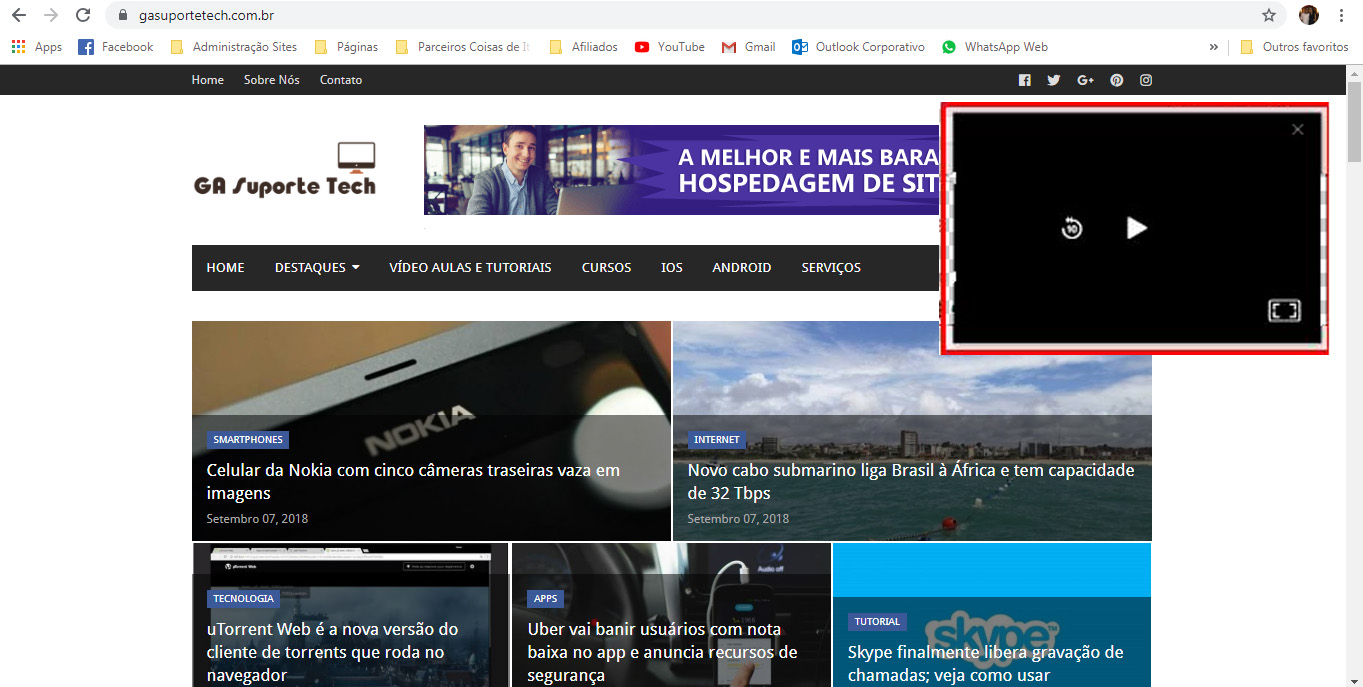Play the picture-in-picture video
1363x687 pixels.
pos(1136,228)
